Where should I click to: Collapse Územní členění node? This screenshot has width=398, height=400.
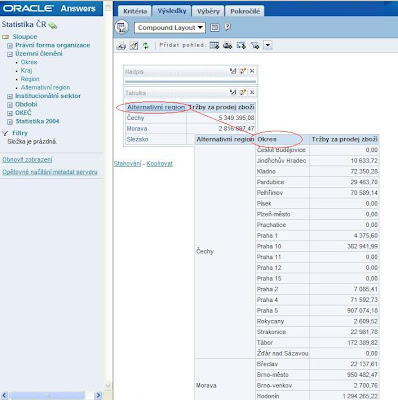click(x=10, y=54)
